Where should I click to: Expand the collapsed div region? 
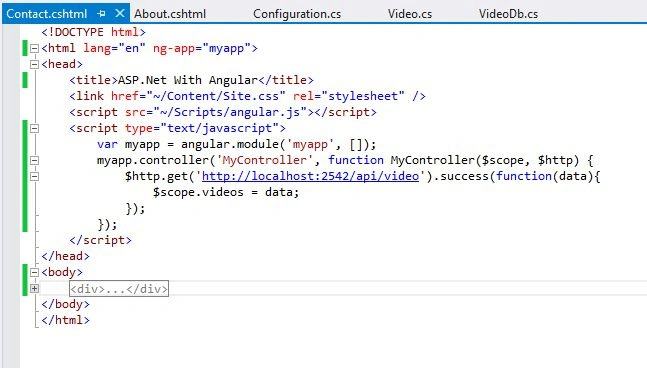tap(35, 288)
